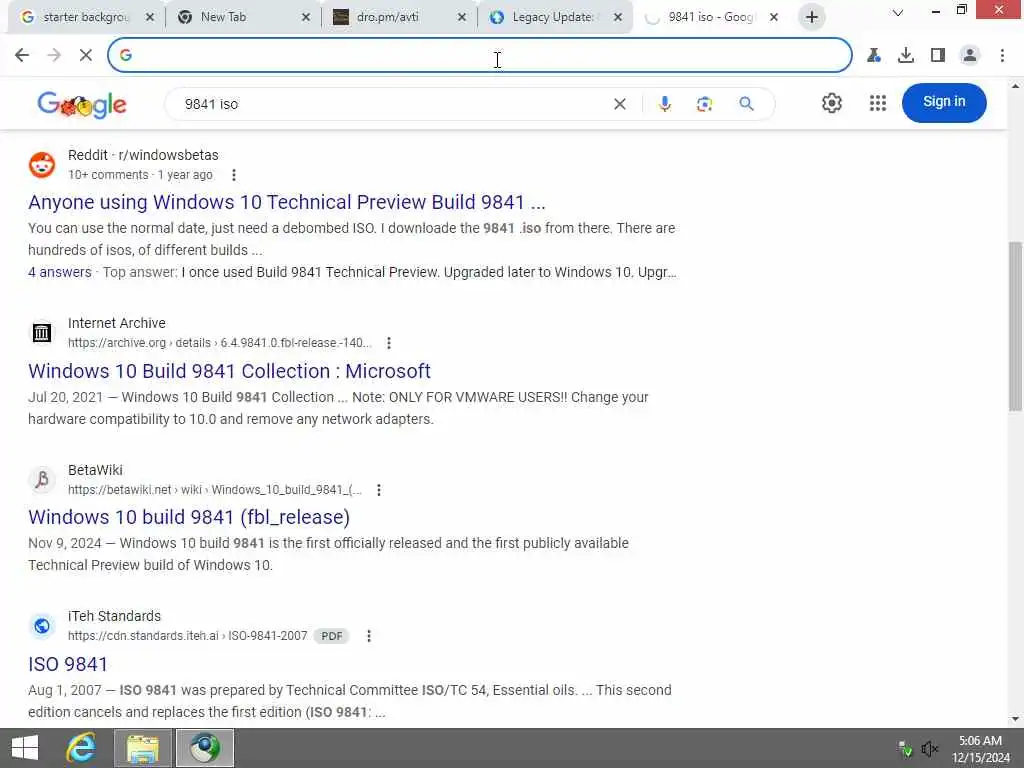Toggle the side panel icon

[x=938, y=56]
